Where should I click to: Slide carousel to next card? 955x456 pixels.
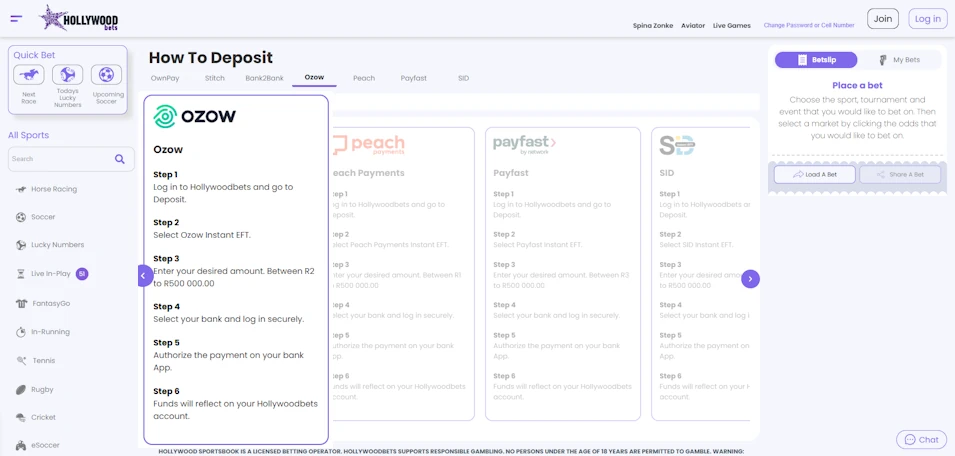click(x=750, y=279)
